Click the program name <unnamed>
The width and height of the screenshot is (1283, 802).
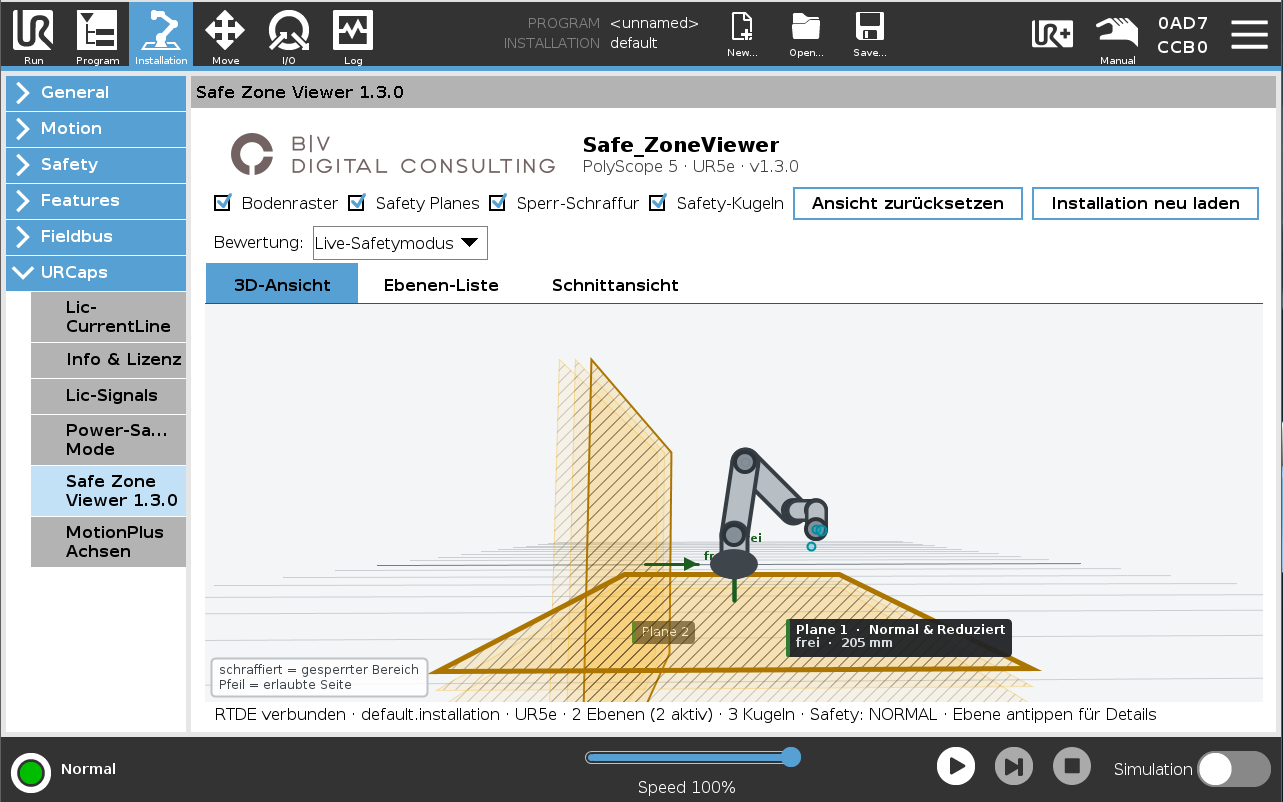click(x=654, y=23)
